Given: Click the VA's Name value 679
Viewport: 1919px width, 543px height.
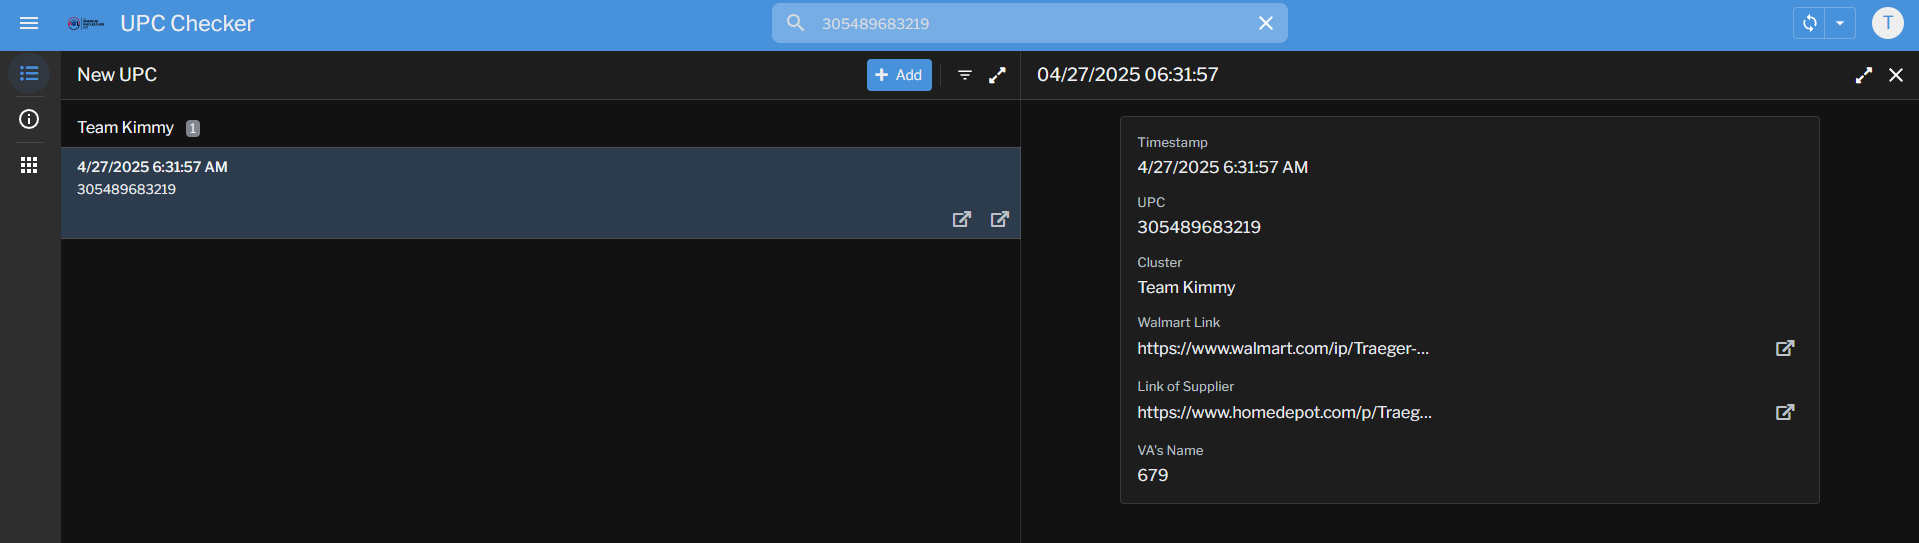Looking at the screenshot, I should click(1152, 475).
